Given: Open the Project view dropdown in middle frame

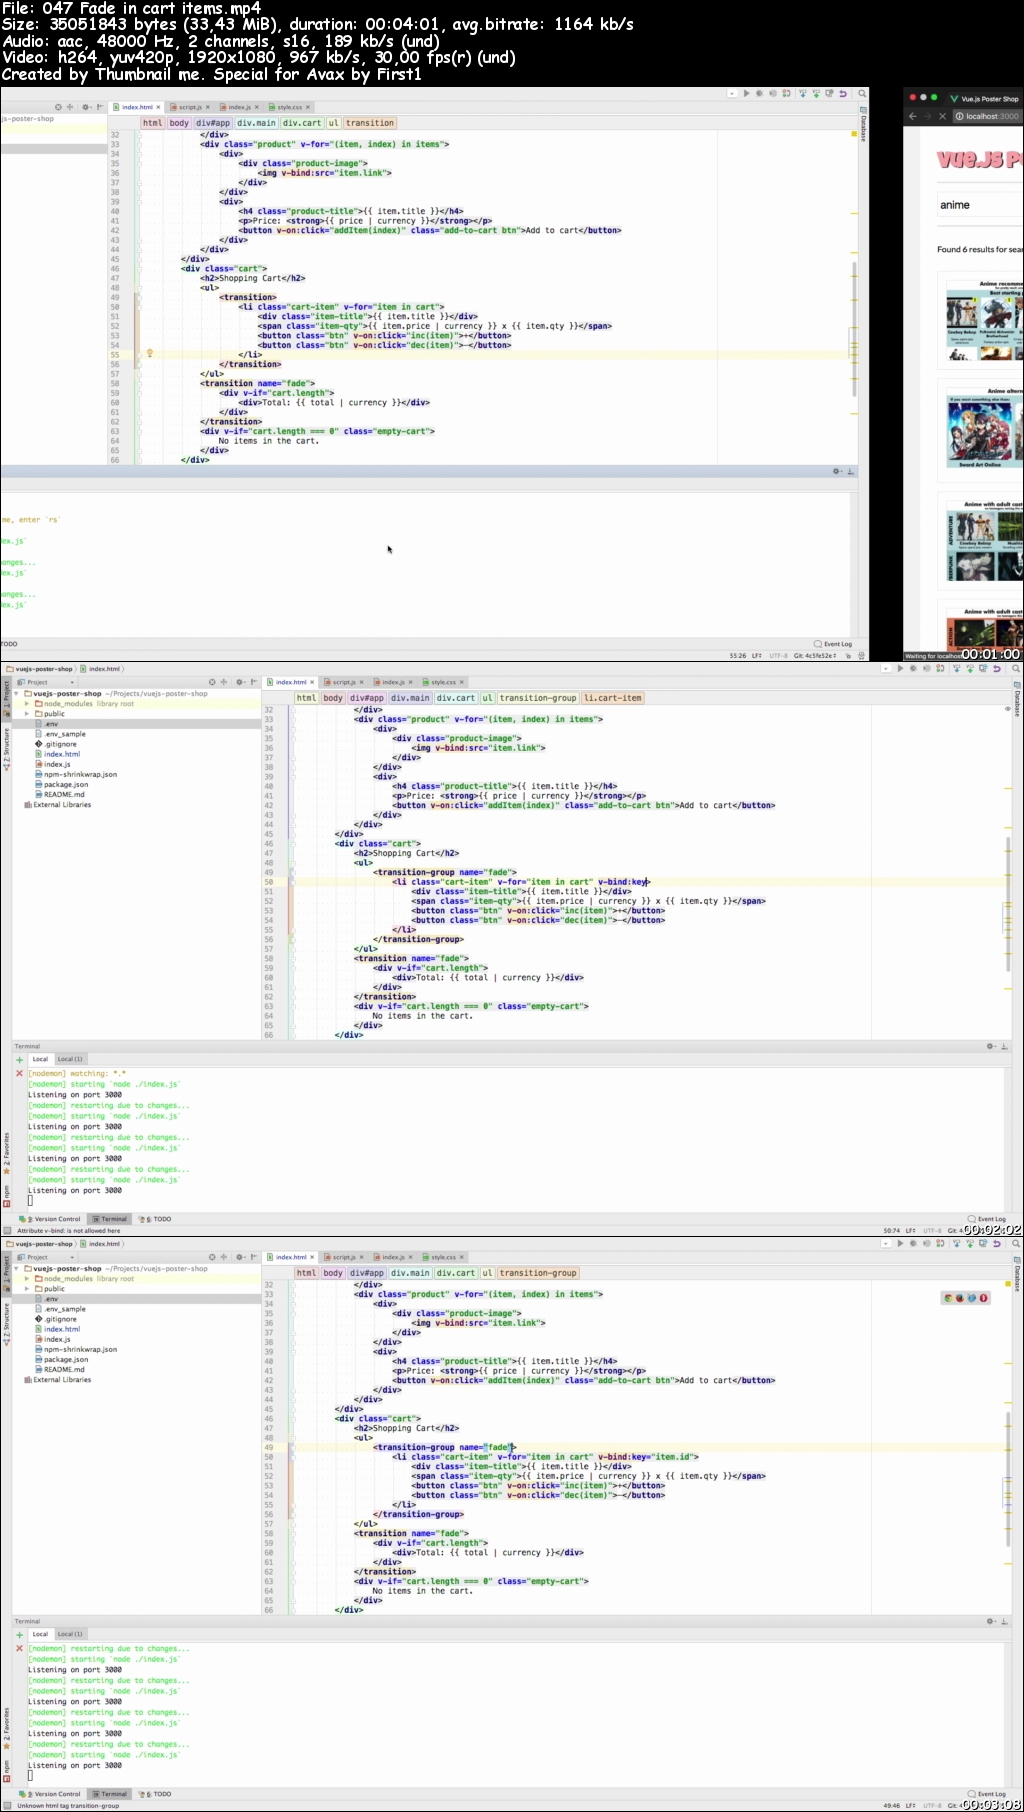Looking at the screenshot, I should (x=71, y=682).
